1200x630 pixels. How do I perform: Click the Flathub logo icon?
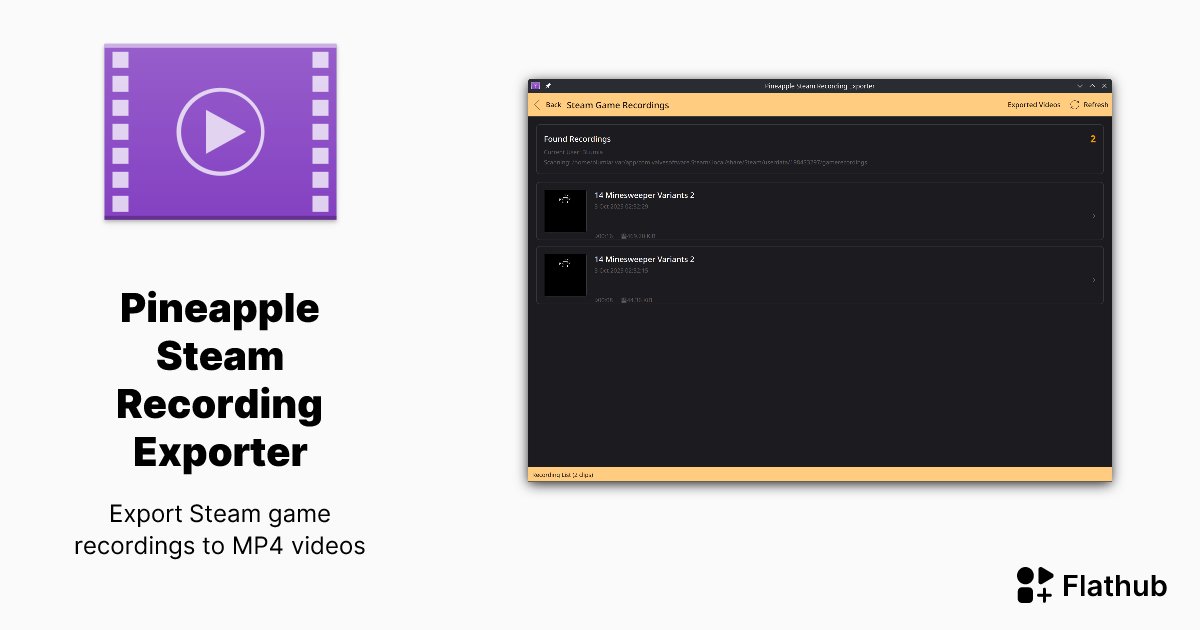pyautogui.click(x=1033, y=585)
